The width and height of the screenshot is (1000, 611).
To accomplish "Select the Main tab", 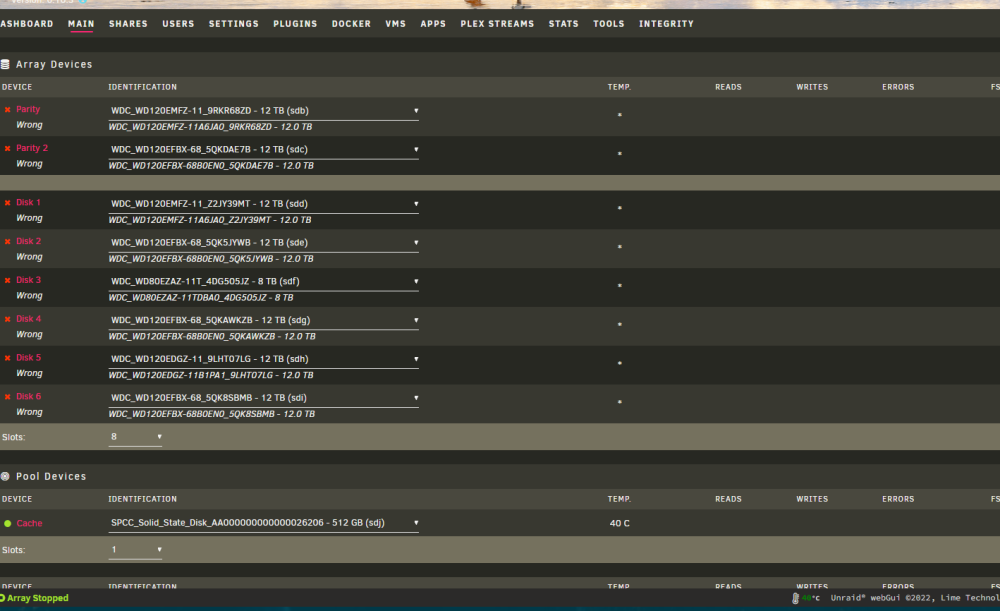I will tap(81, 24).
